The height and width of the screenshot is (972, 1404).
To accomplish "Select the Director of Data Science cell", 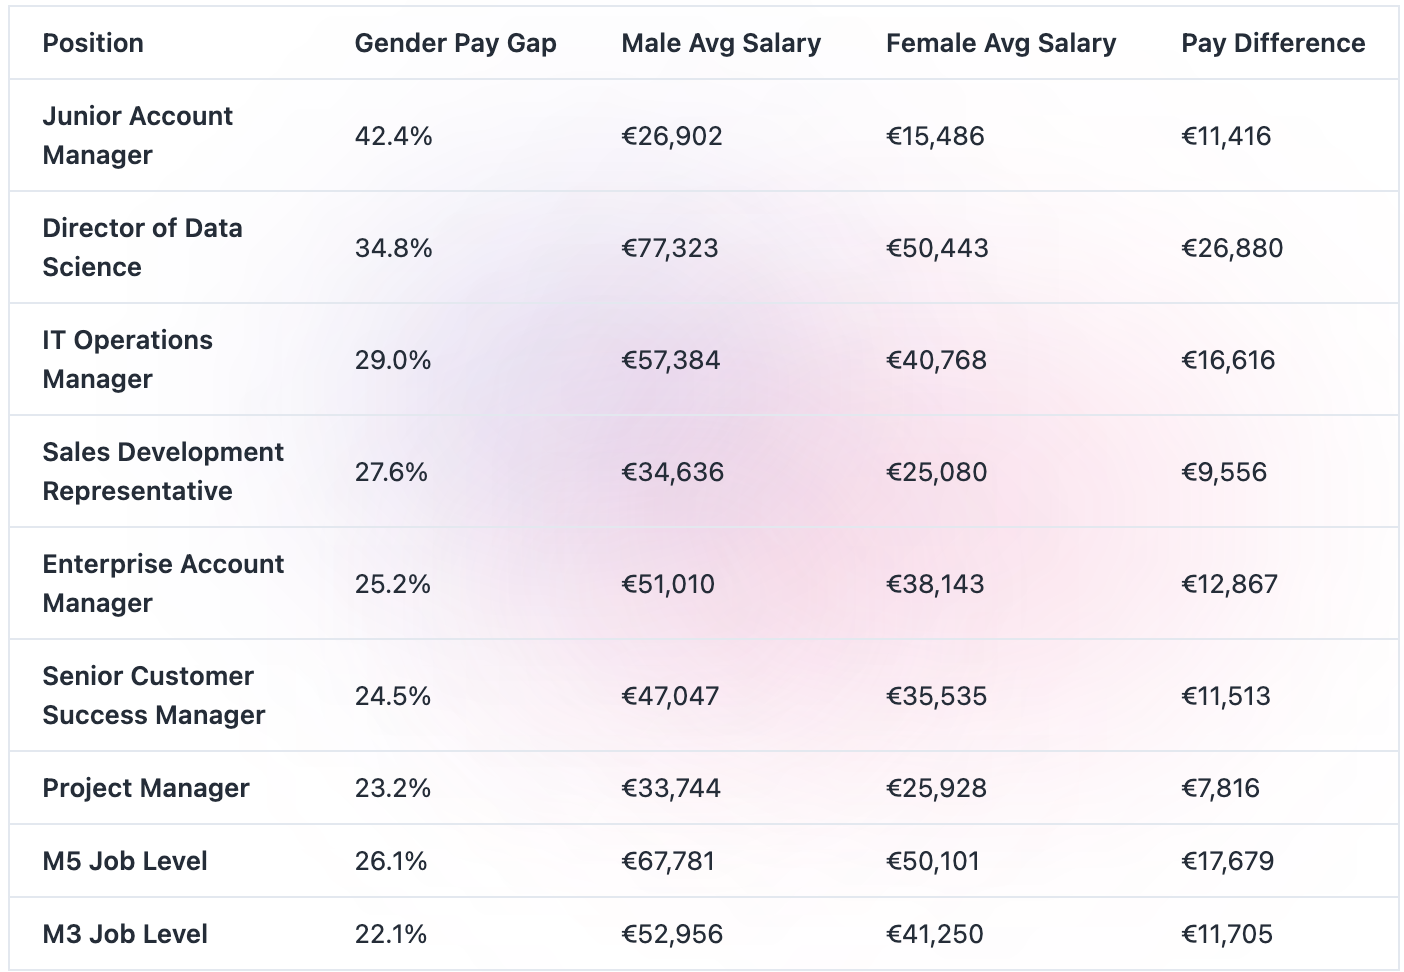I will pos(142,247).
